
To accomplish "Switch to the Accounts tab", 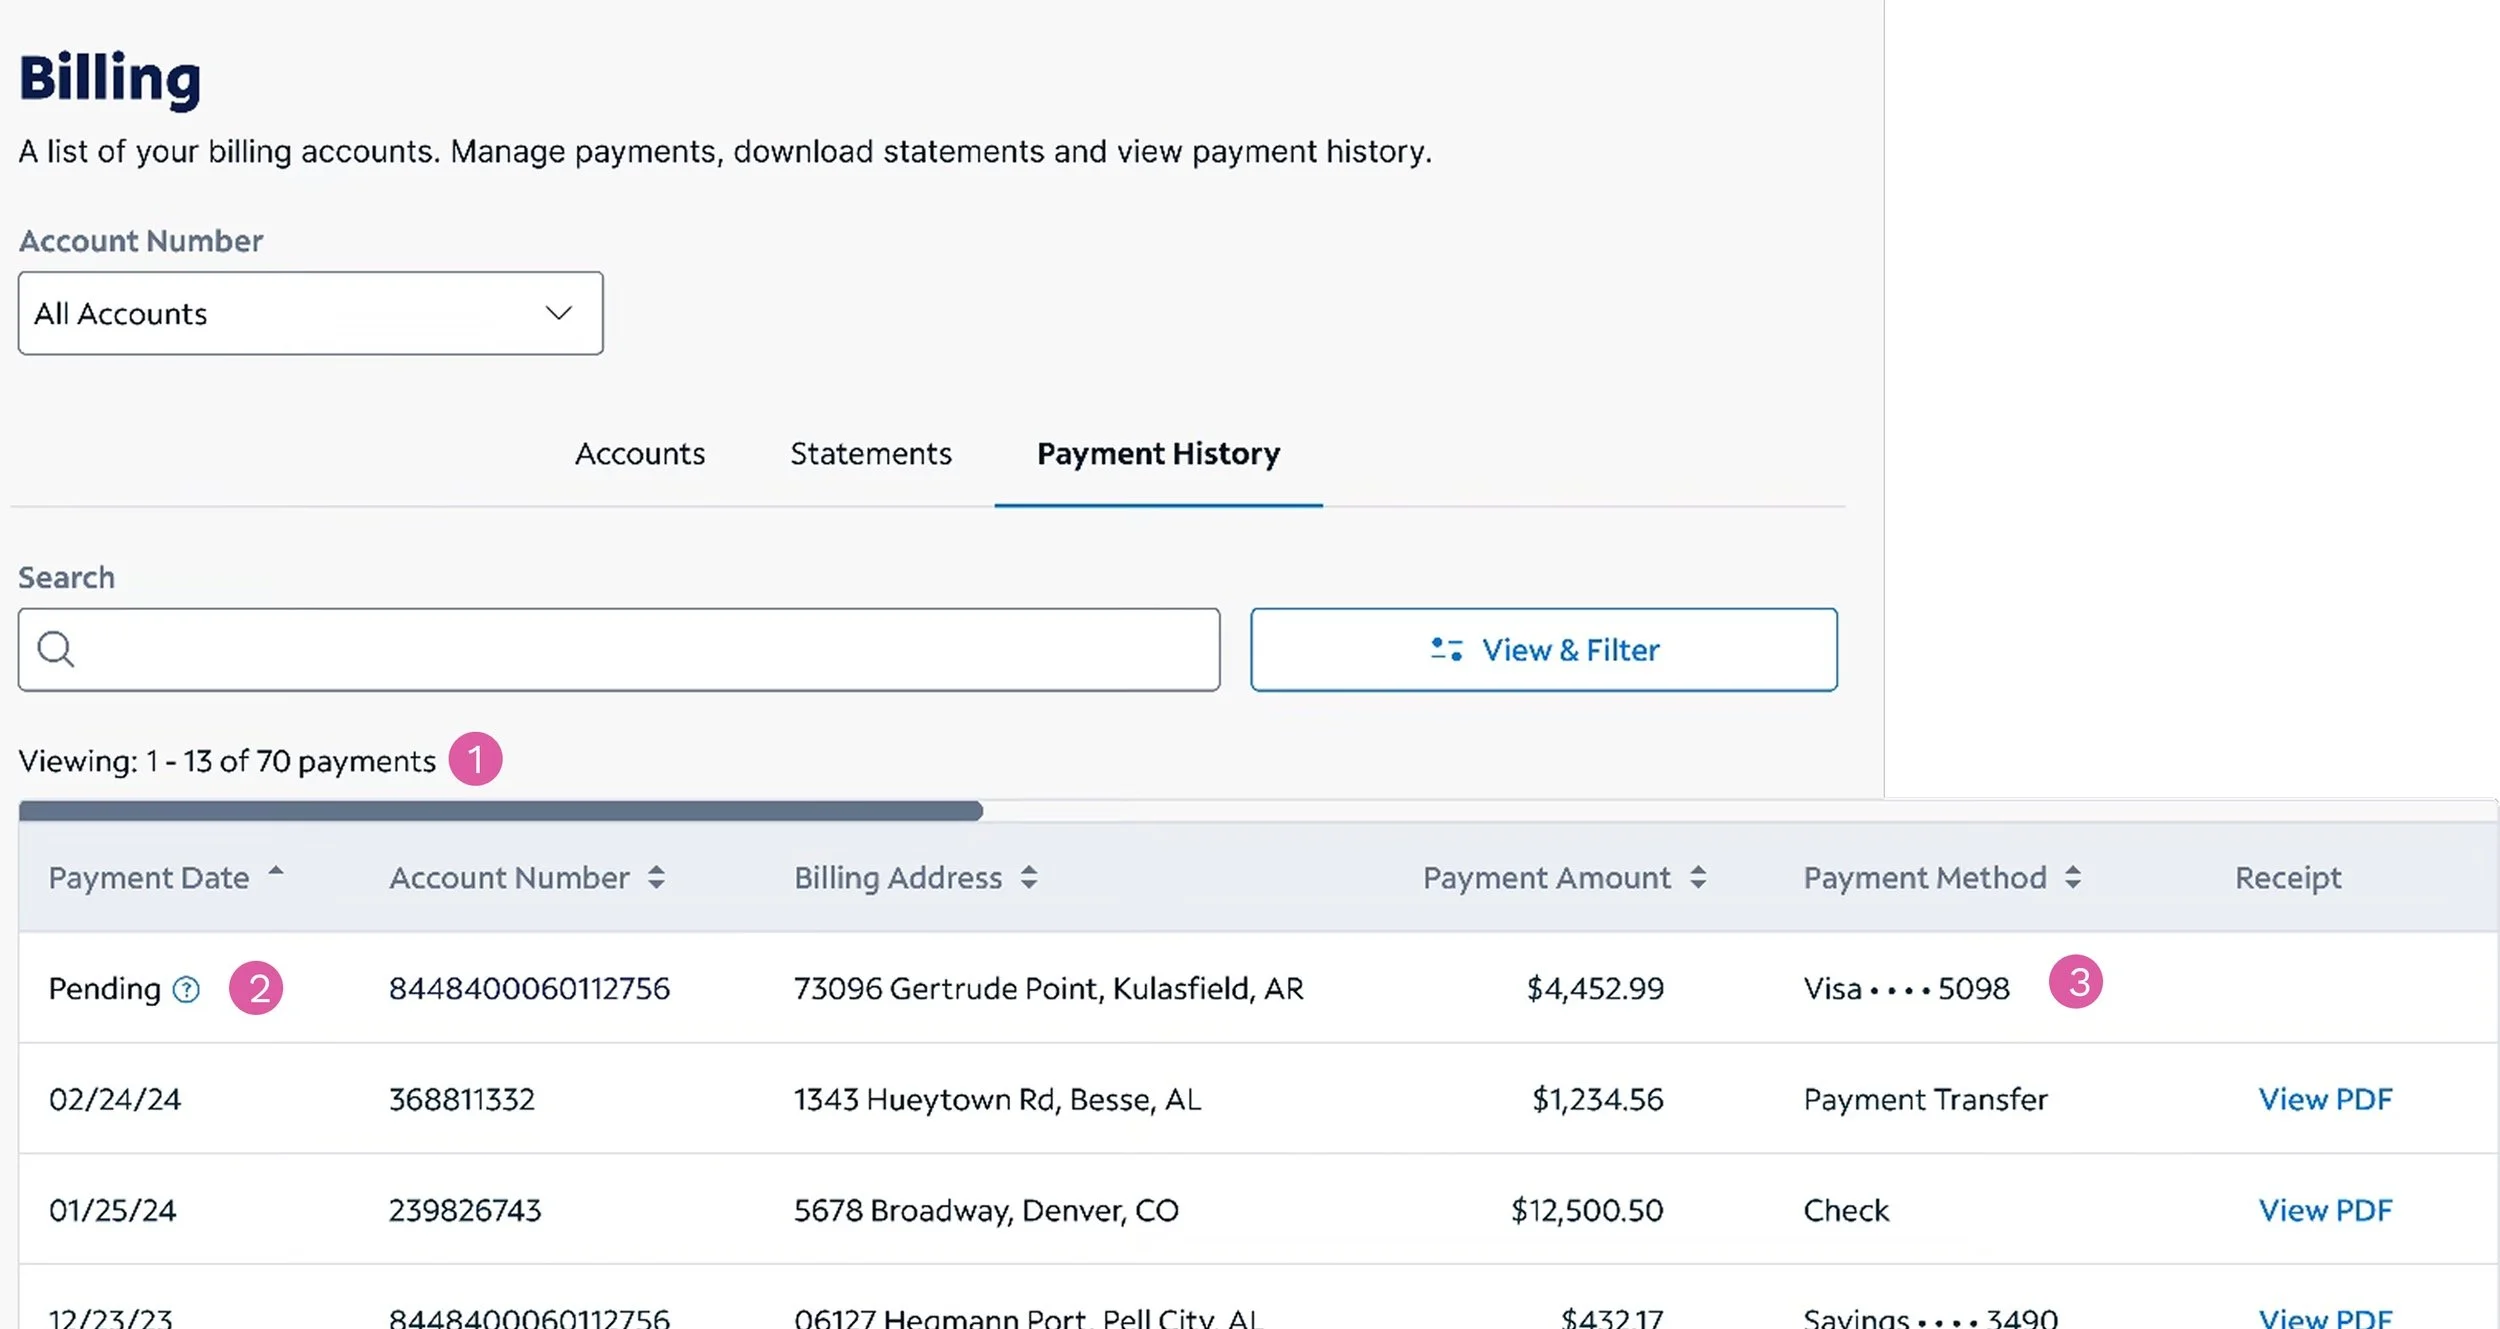I will tap(639, 453).
